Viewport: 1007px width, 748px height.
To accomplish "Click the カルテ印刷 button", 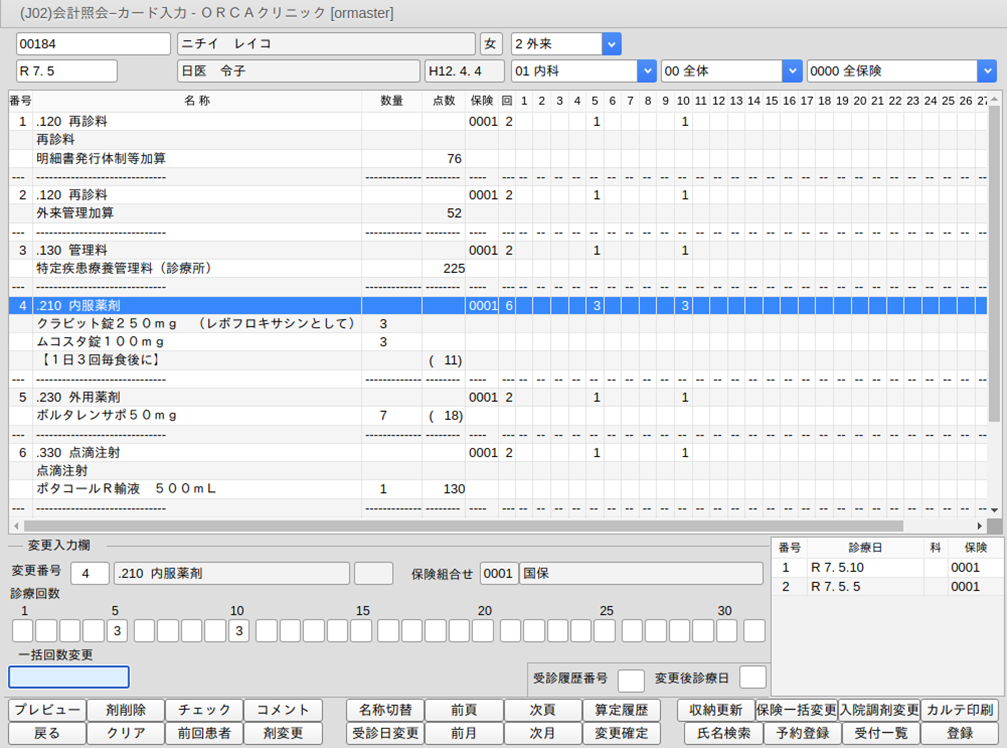I will click(x=959, y=710).
